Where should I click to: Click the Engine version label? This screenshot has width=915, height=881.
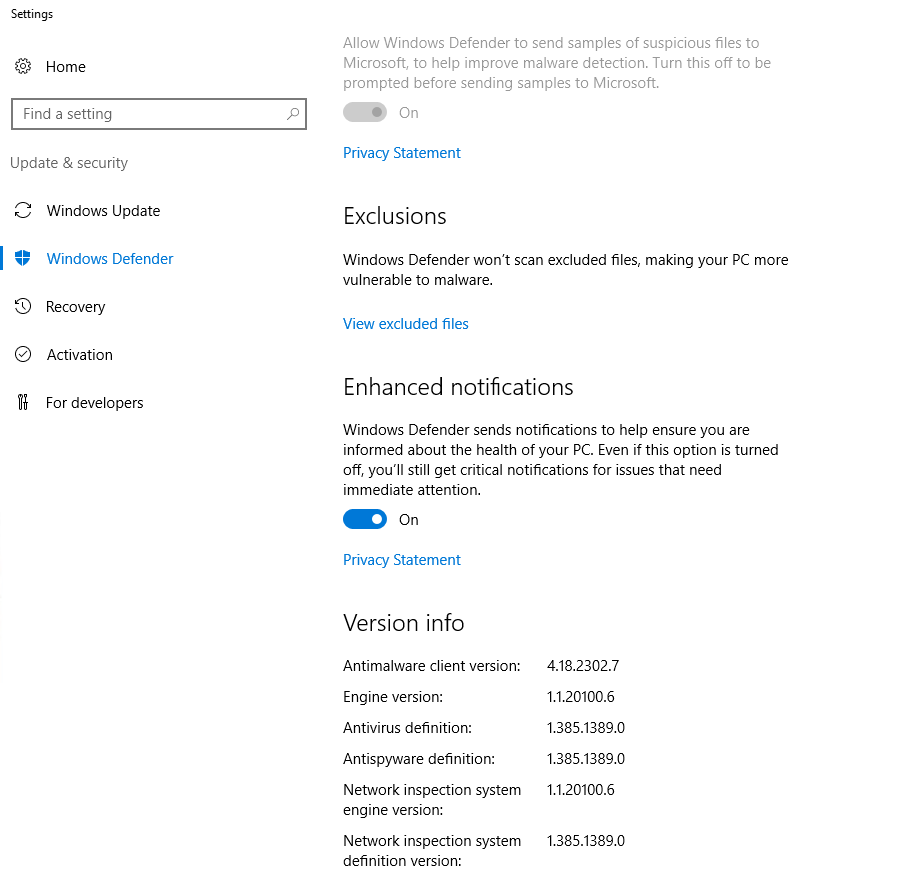pyautogui.click(x=393, y=697)
